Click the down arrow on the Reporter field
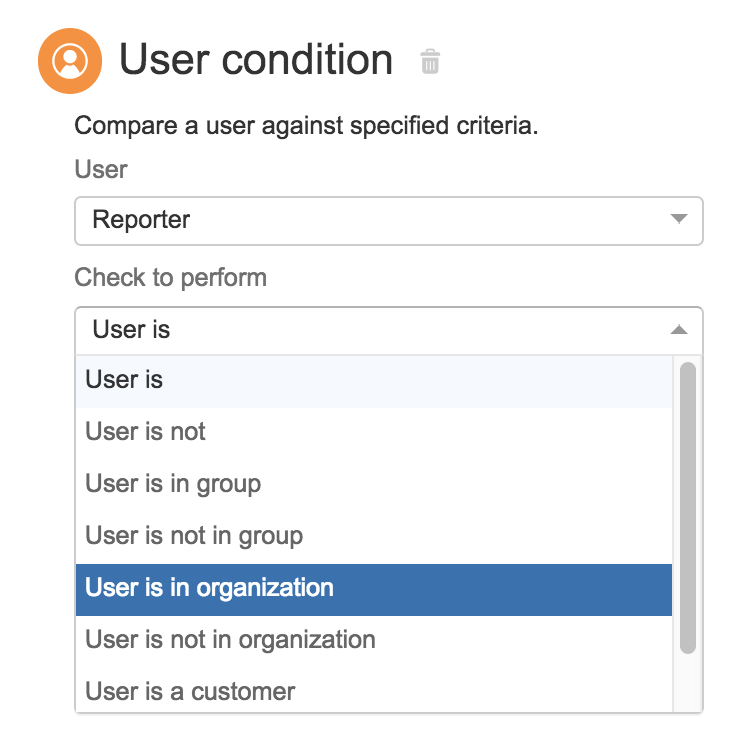This screenshot has width=738, height=738. [x=679, y=219]
